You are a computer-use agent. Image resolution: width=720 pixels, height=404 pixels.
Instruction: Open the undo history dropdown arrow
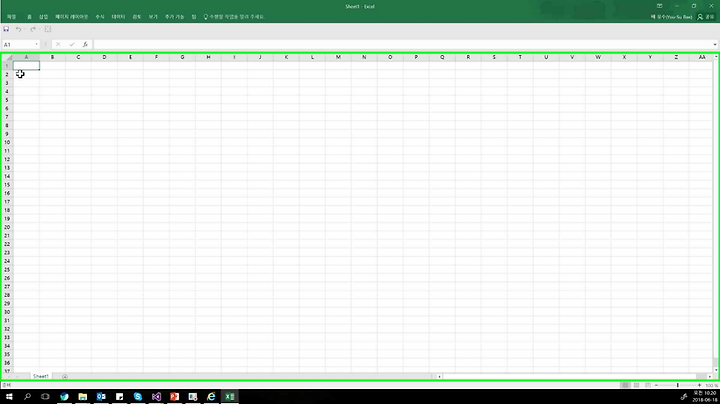tap(24, 29)
